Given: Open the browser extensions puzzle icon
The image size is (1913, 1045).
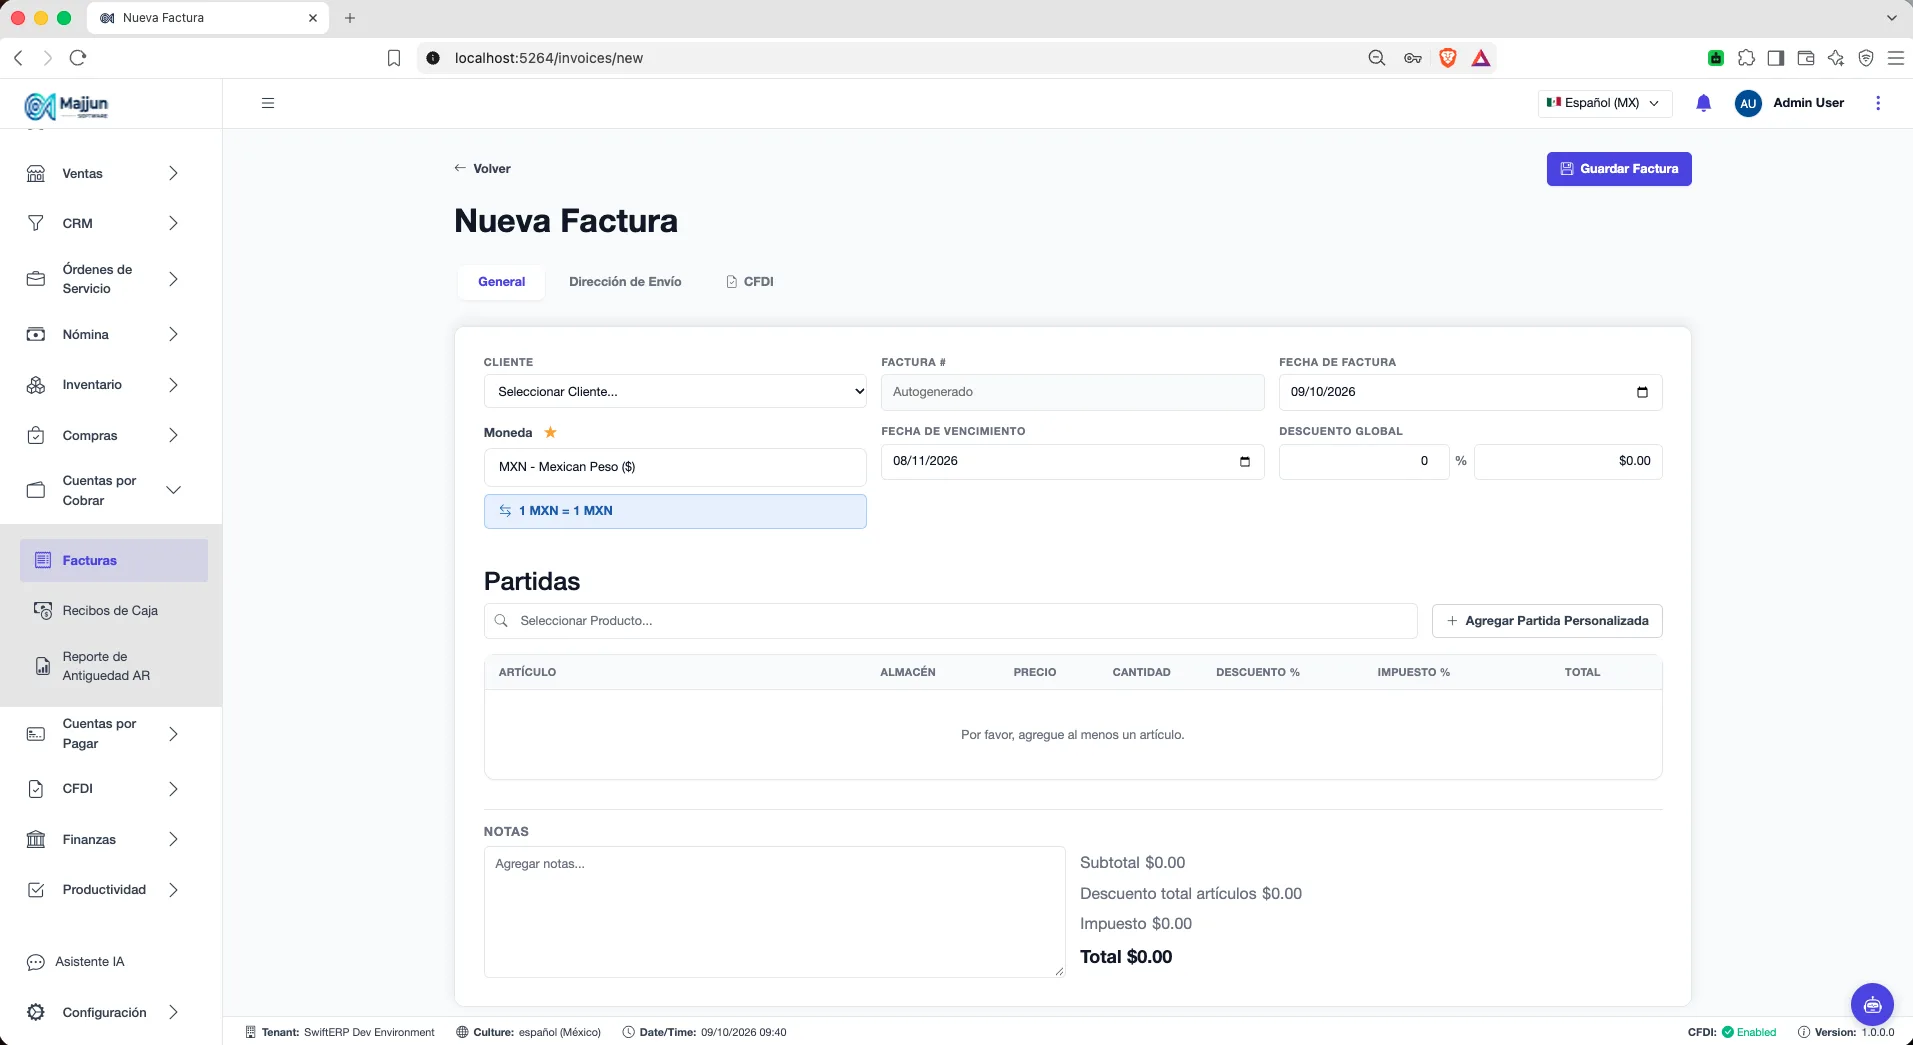Looking at the screenshot, I should 1746,58.
